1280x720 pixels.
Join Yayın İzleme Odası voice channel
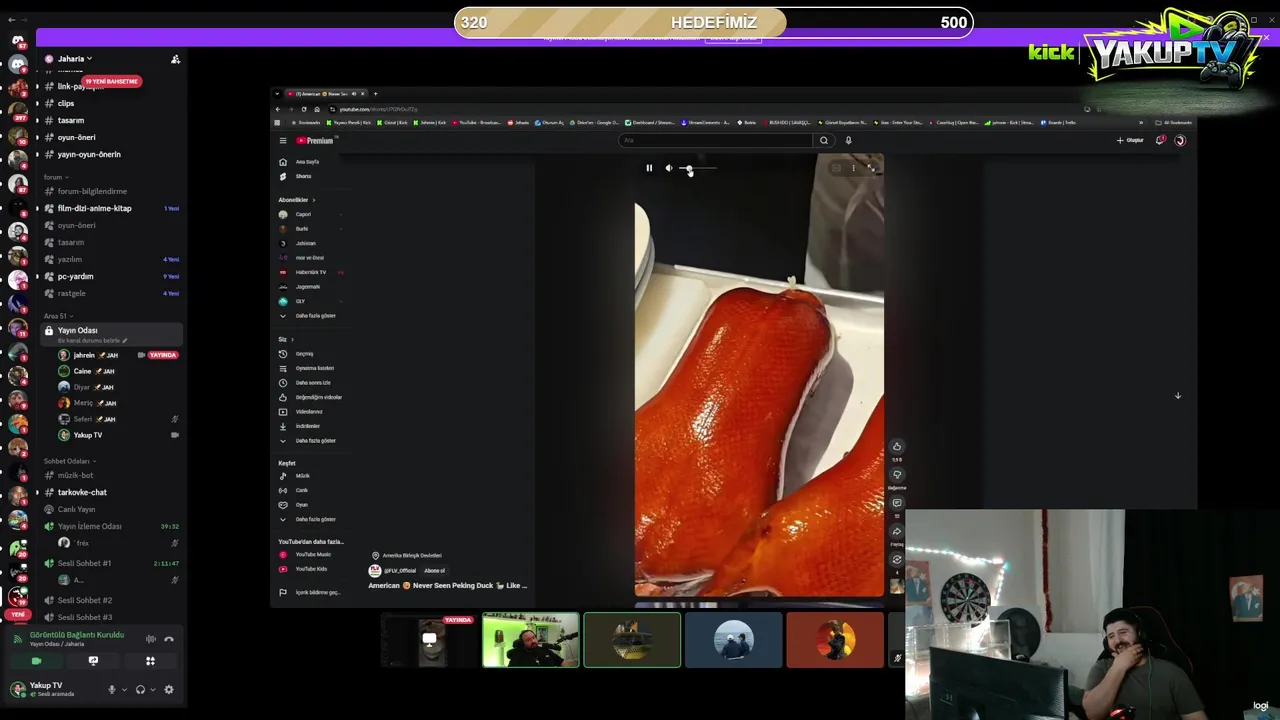89,527
